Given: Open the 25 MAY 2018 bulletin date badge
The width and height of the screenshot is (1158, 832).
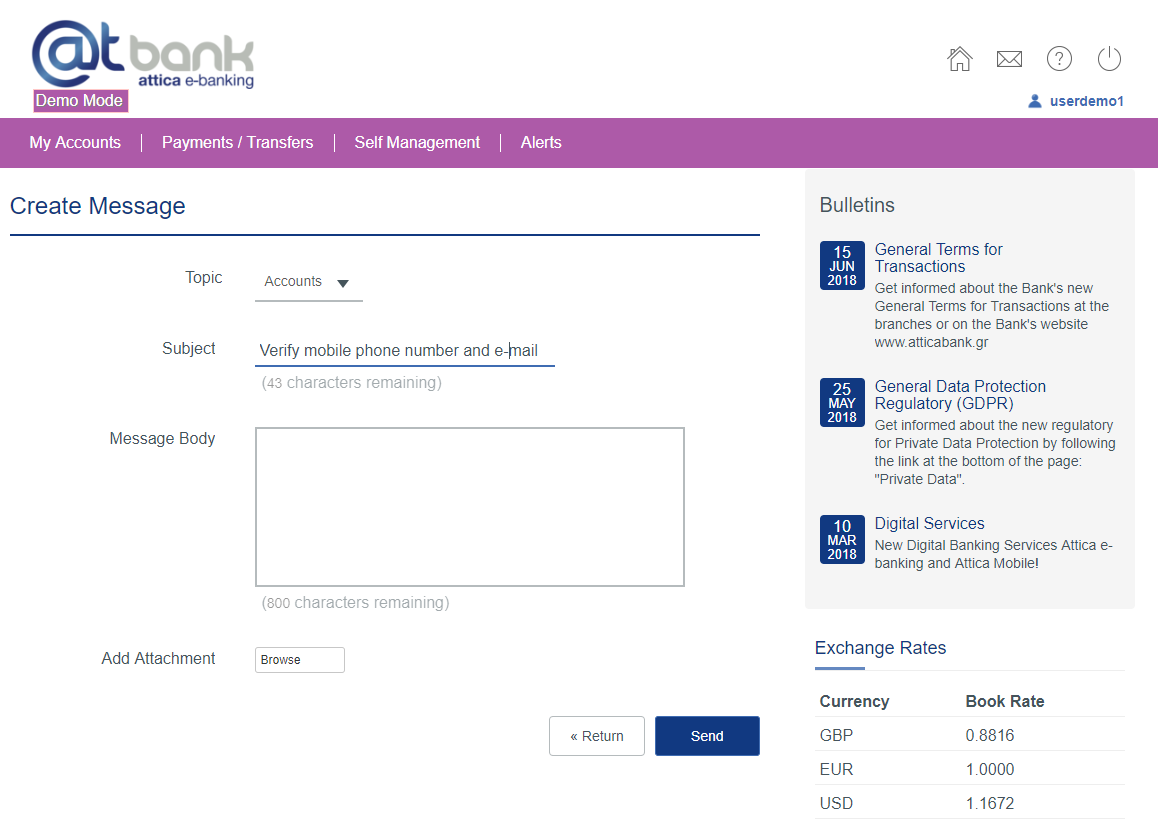Looking at the screenshot, I should coord(842,402).
